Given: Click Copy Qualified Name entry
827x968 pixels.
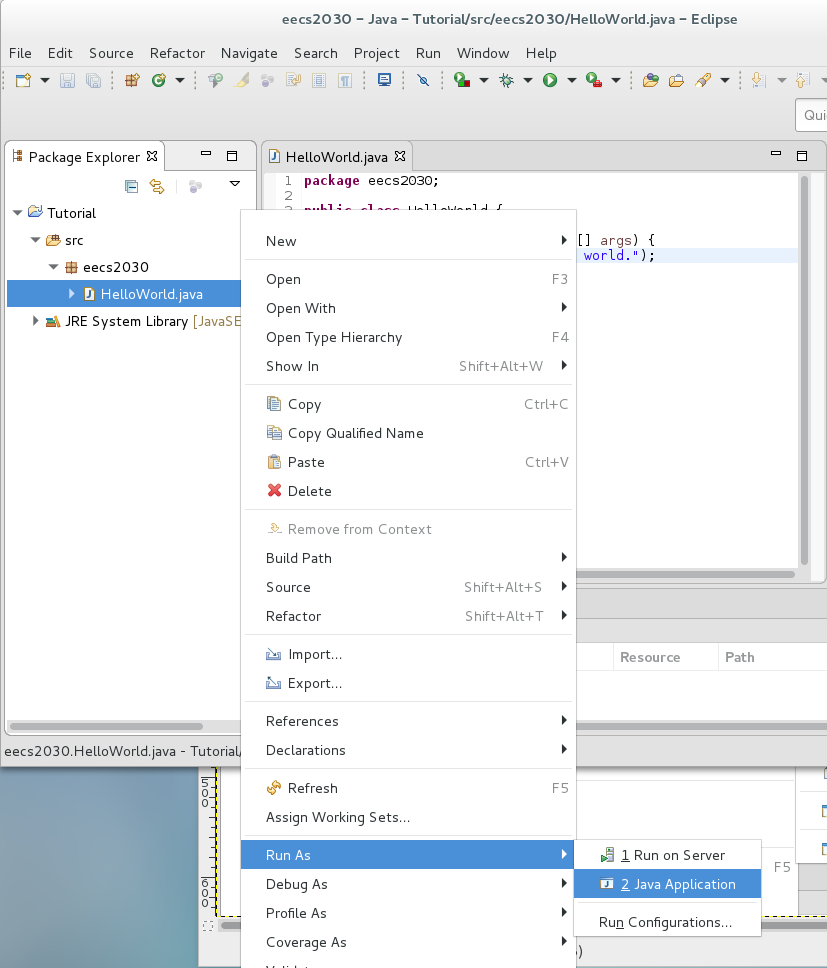Looking at the screenshot, I should [408, 433].
